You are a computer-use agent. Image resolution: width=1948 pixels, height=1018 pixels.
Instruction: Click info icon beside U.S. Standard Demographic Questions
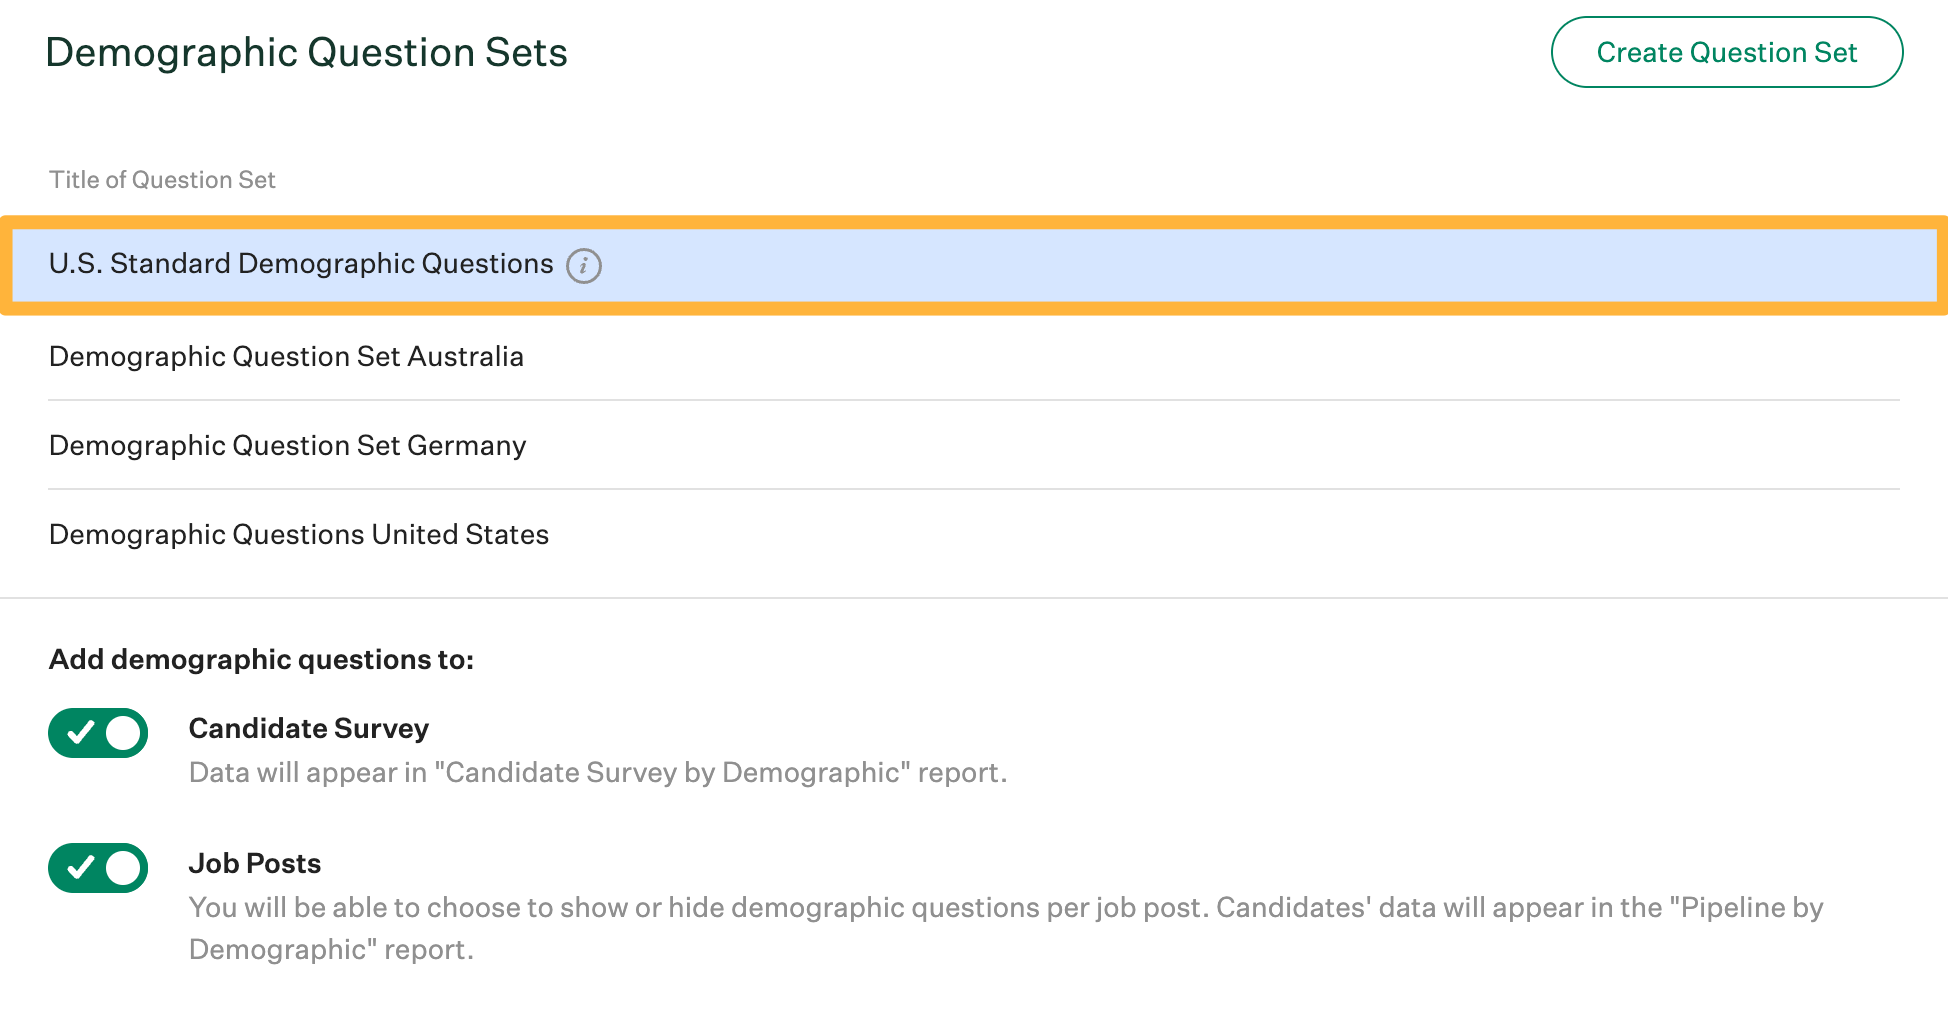click(584, 266)
